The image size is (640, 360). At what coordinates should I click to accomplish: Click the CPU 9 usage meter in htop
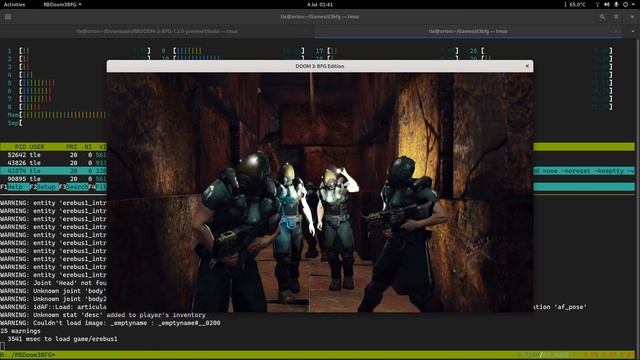[233, 51]
